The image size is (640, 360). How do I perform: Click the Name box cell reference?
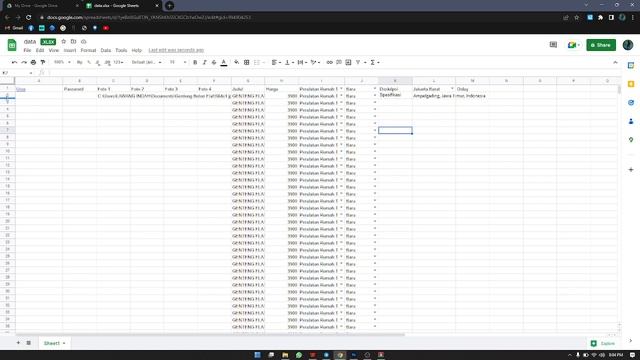17,73
